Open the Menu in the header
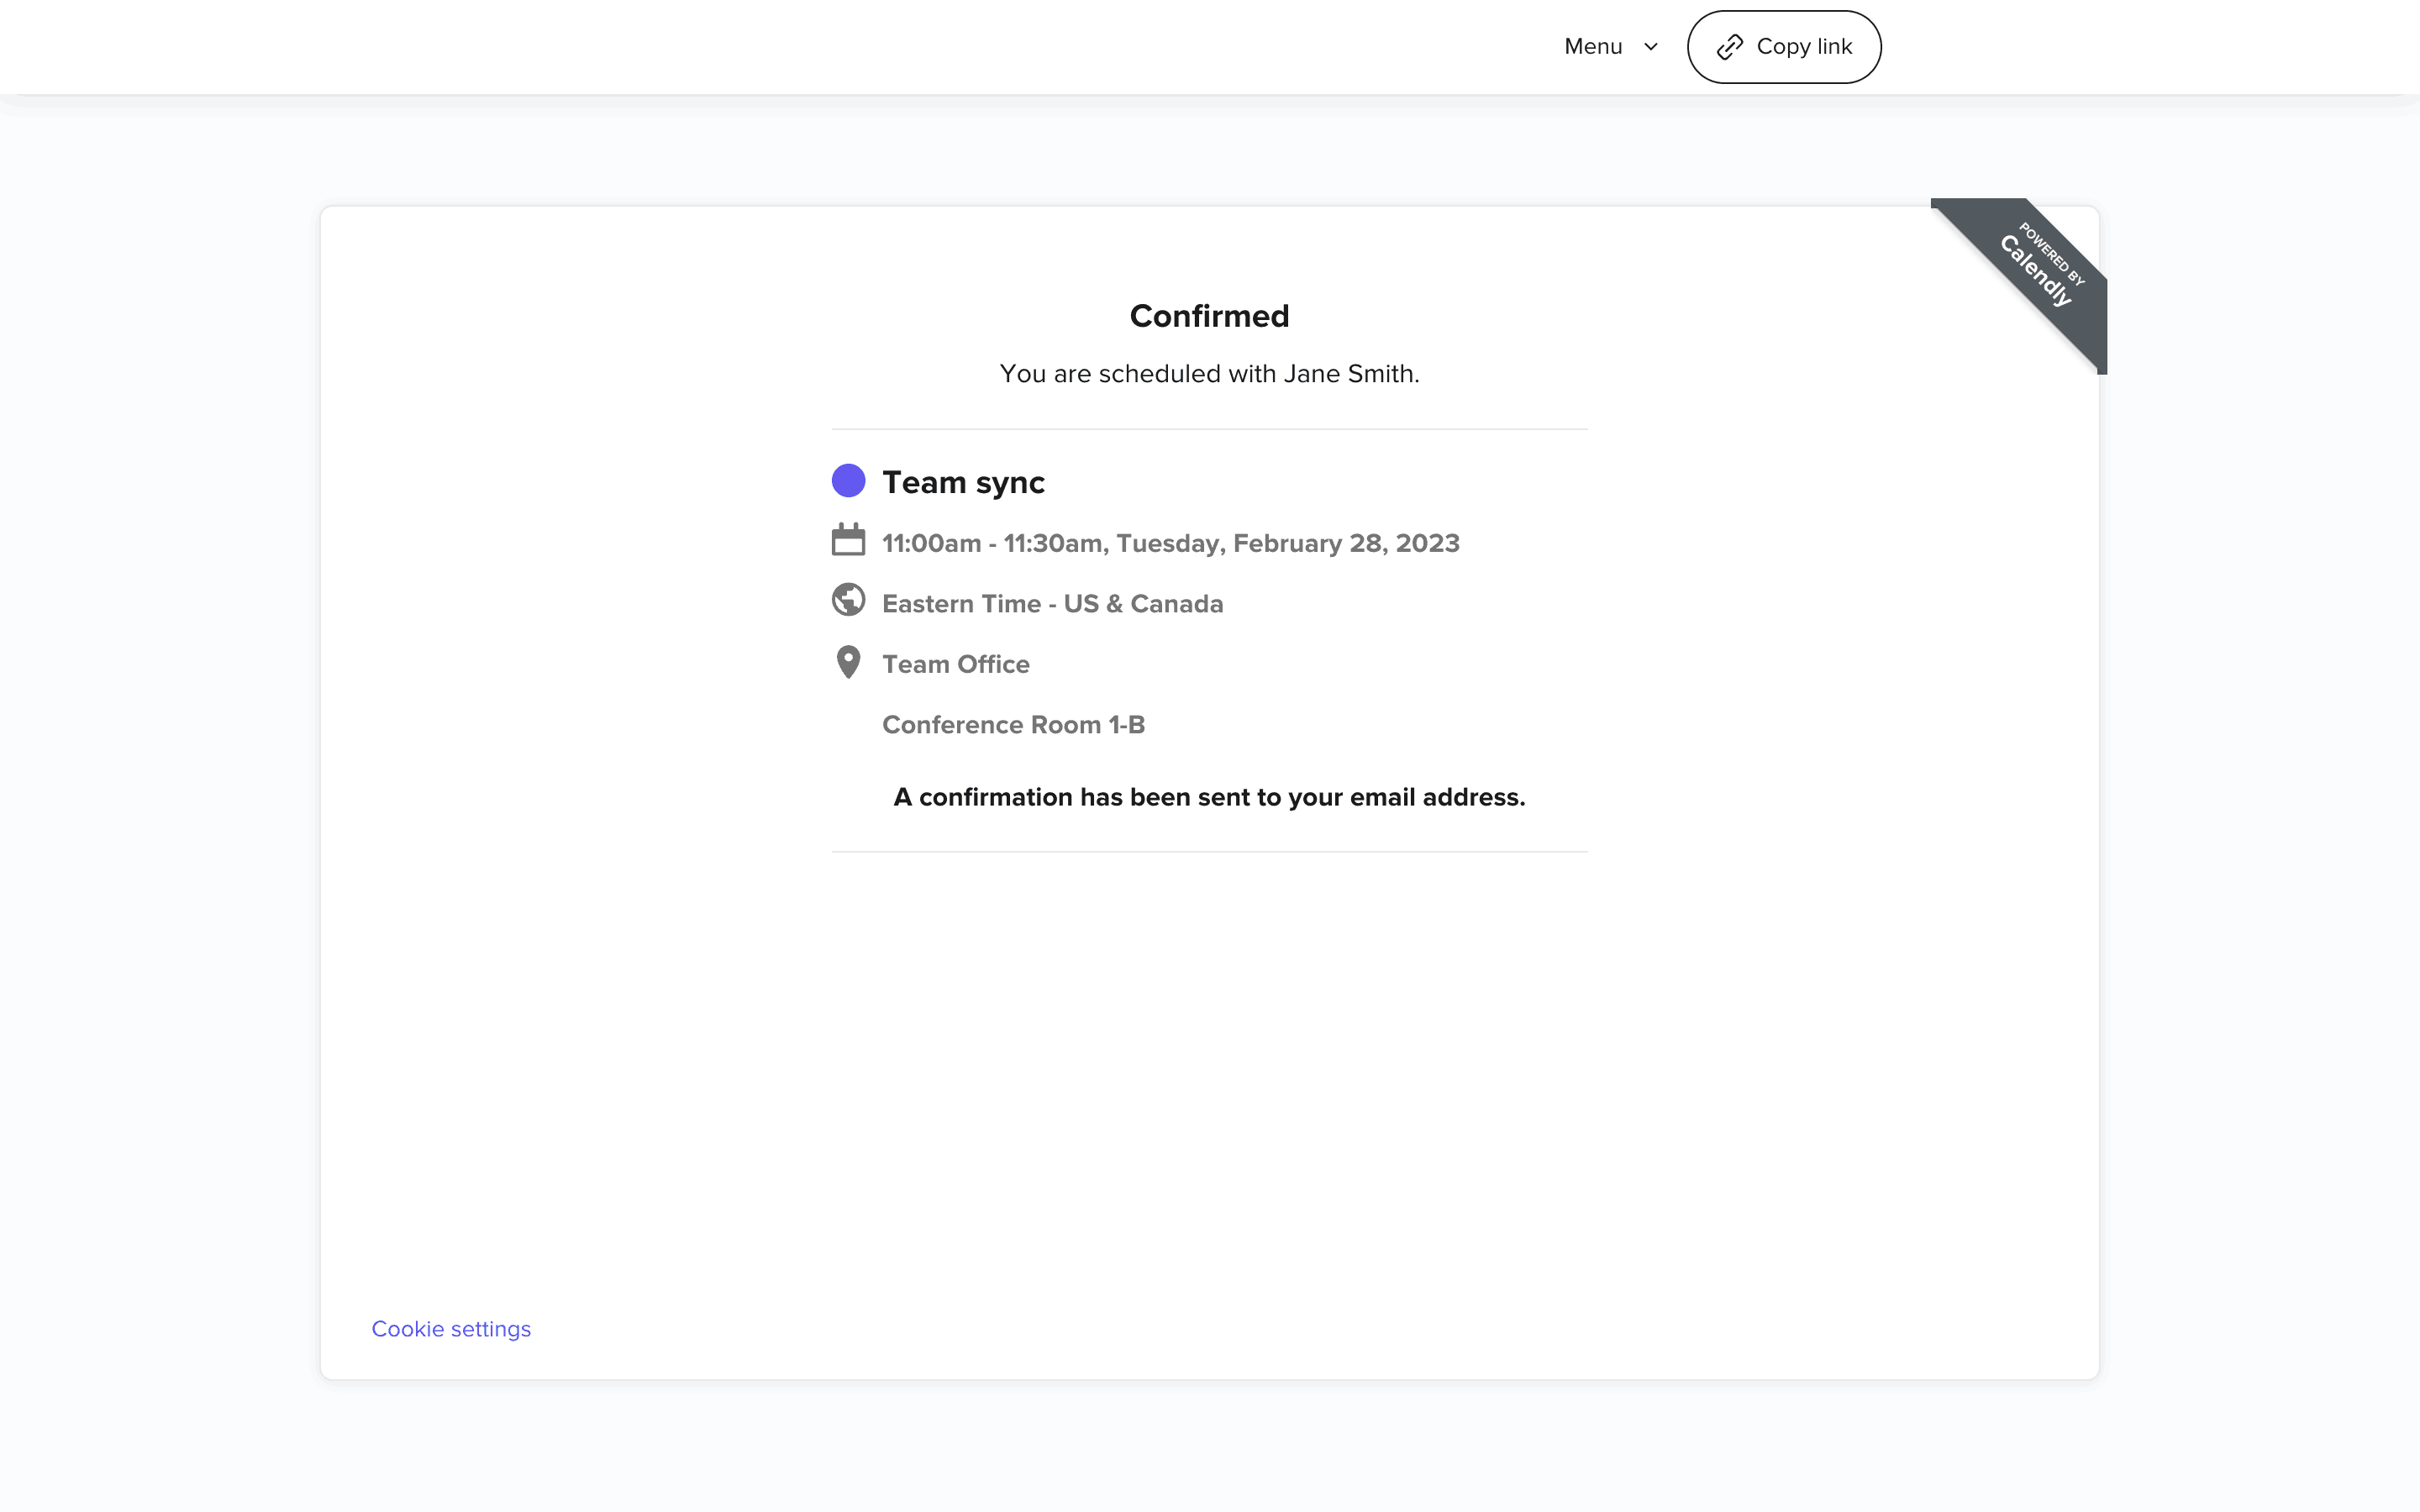The image size is (2420, 1512). click(1593, 47)
